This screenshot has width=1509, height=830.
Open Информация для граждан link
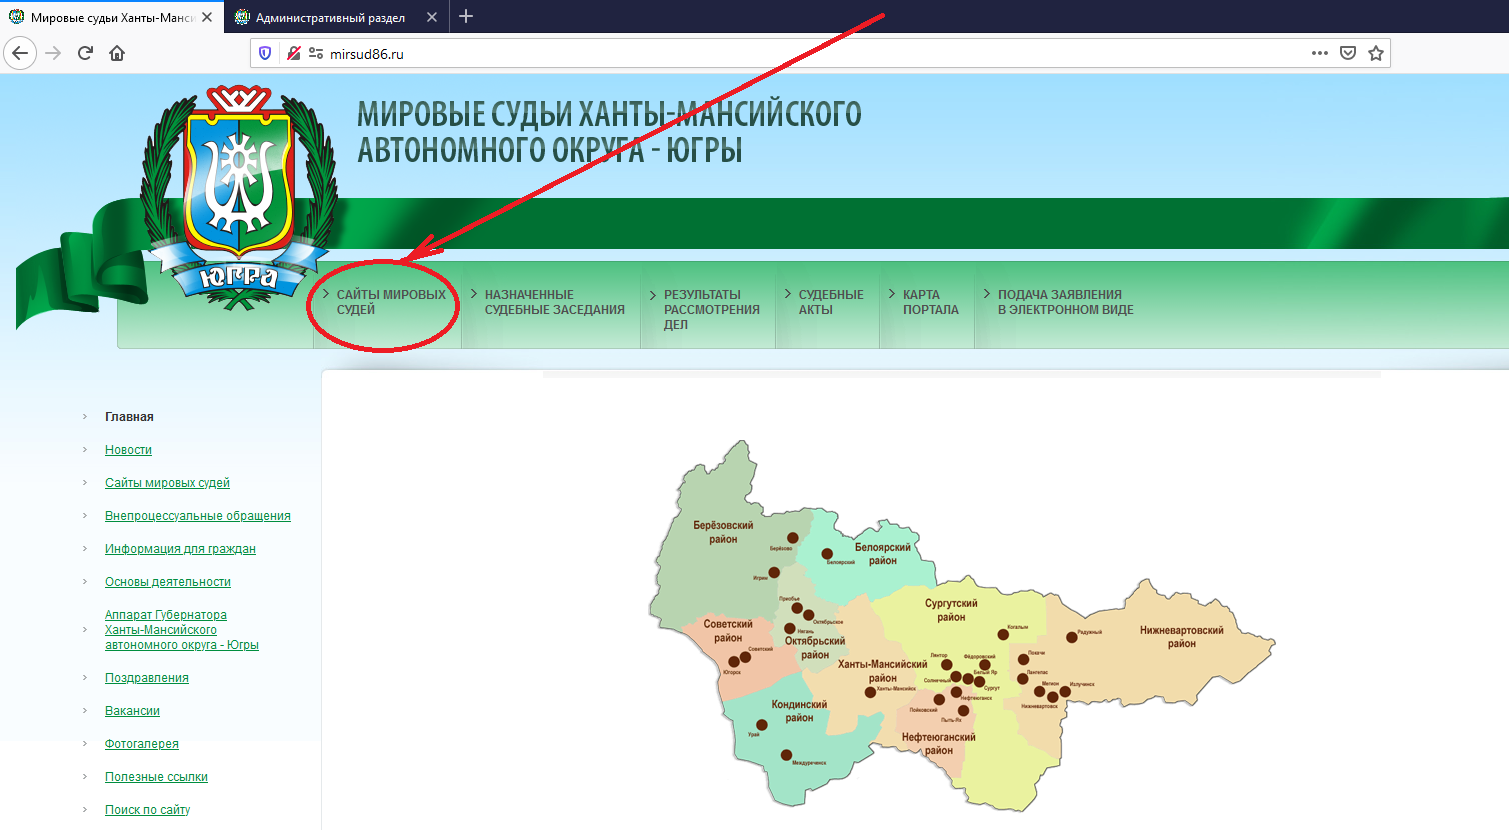[180, 549]
